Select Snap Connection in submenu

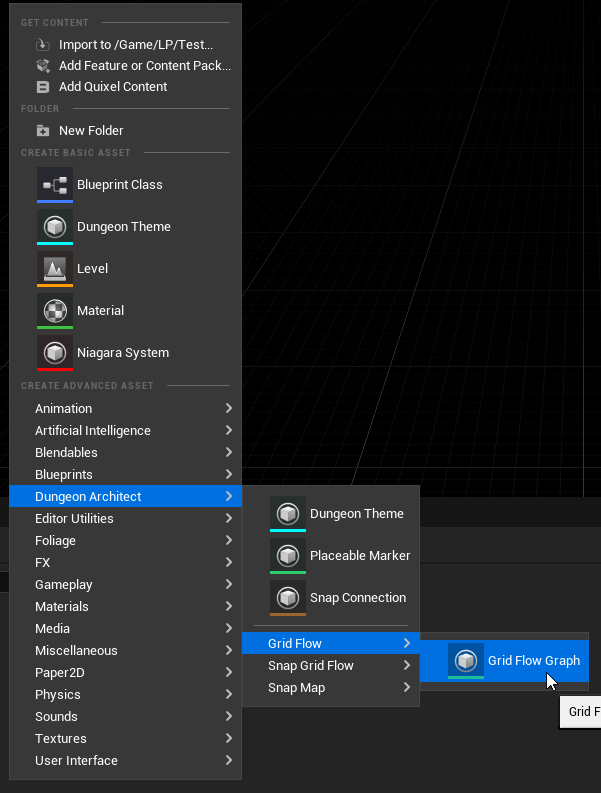(x=331, y=598)
